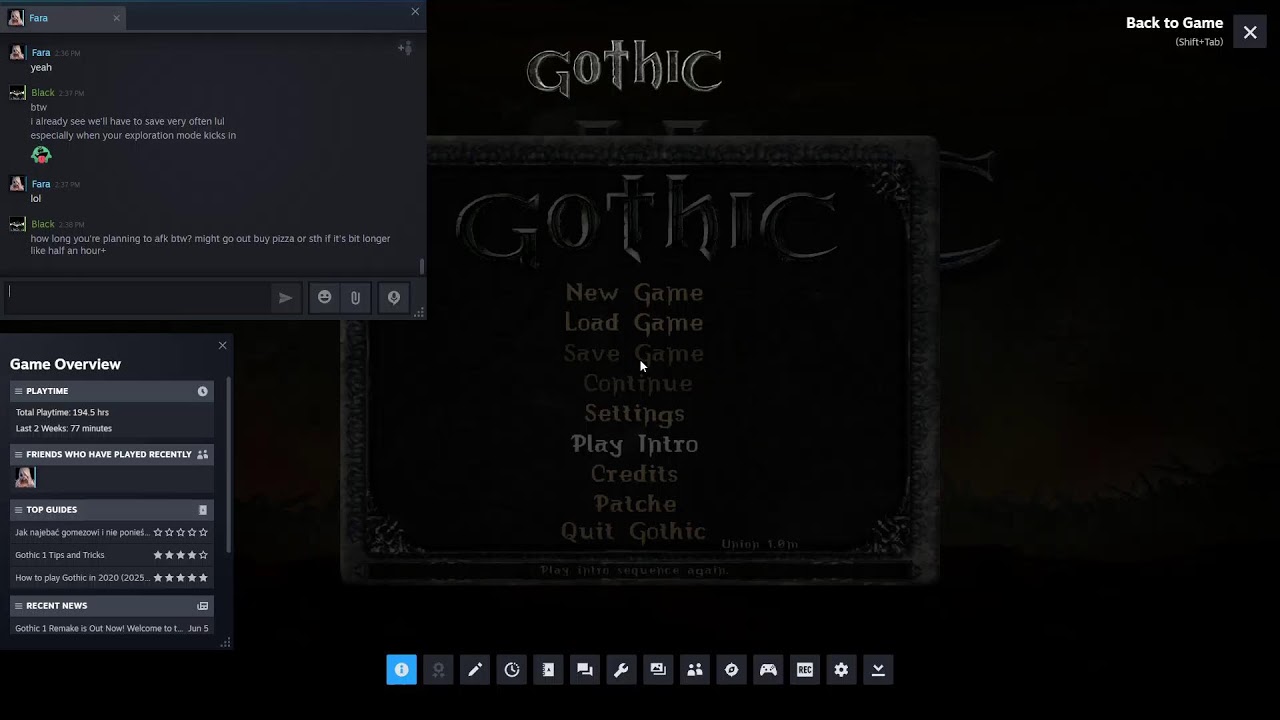Select Quit Gothic in game menu
The height and width of the screenshot is (720, 1280).
[x=634, y=532]
